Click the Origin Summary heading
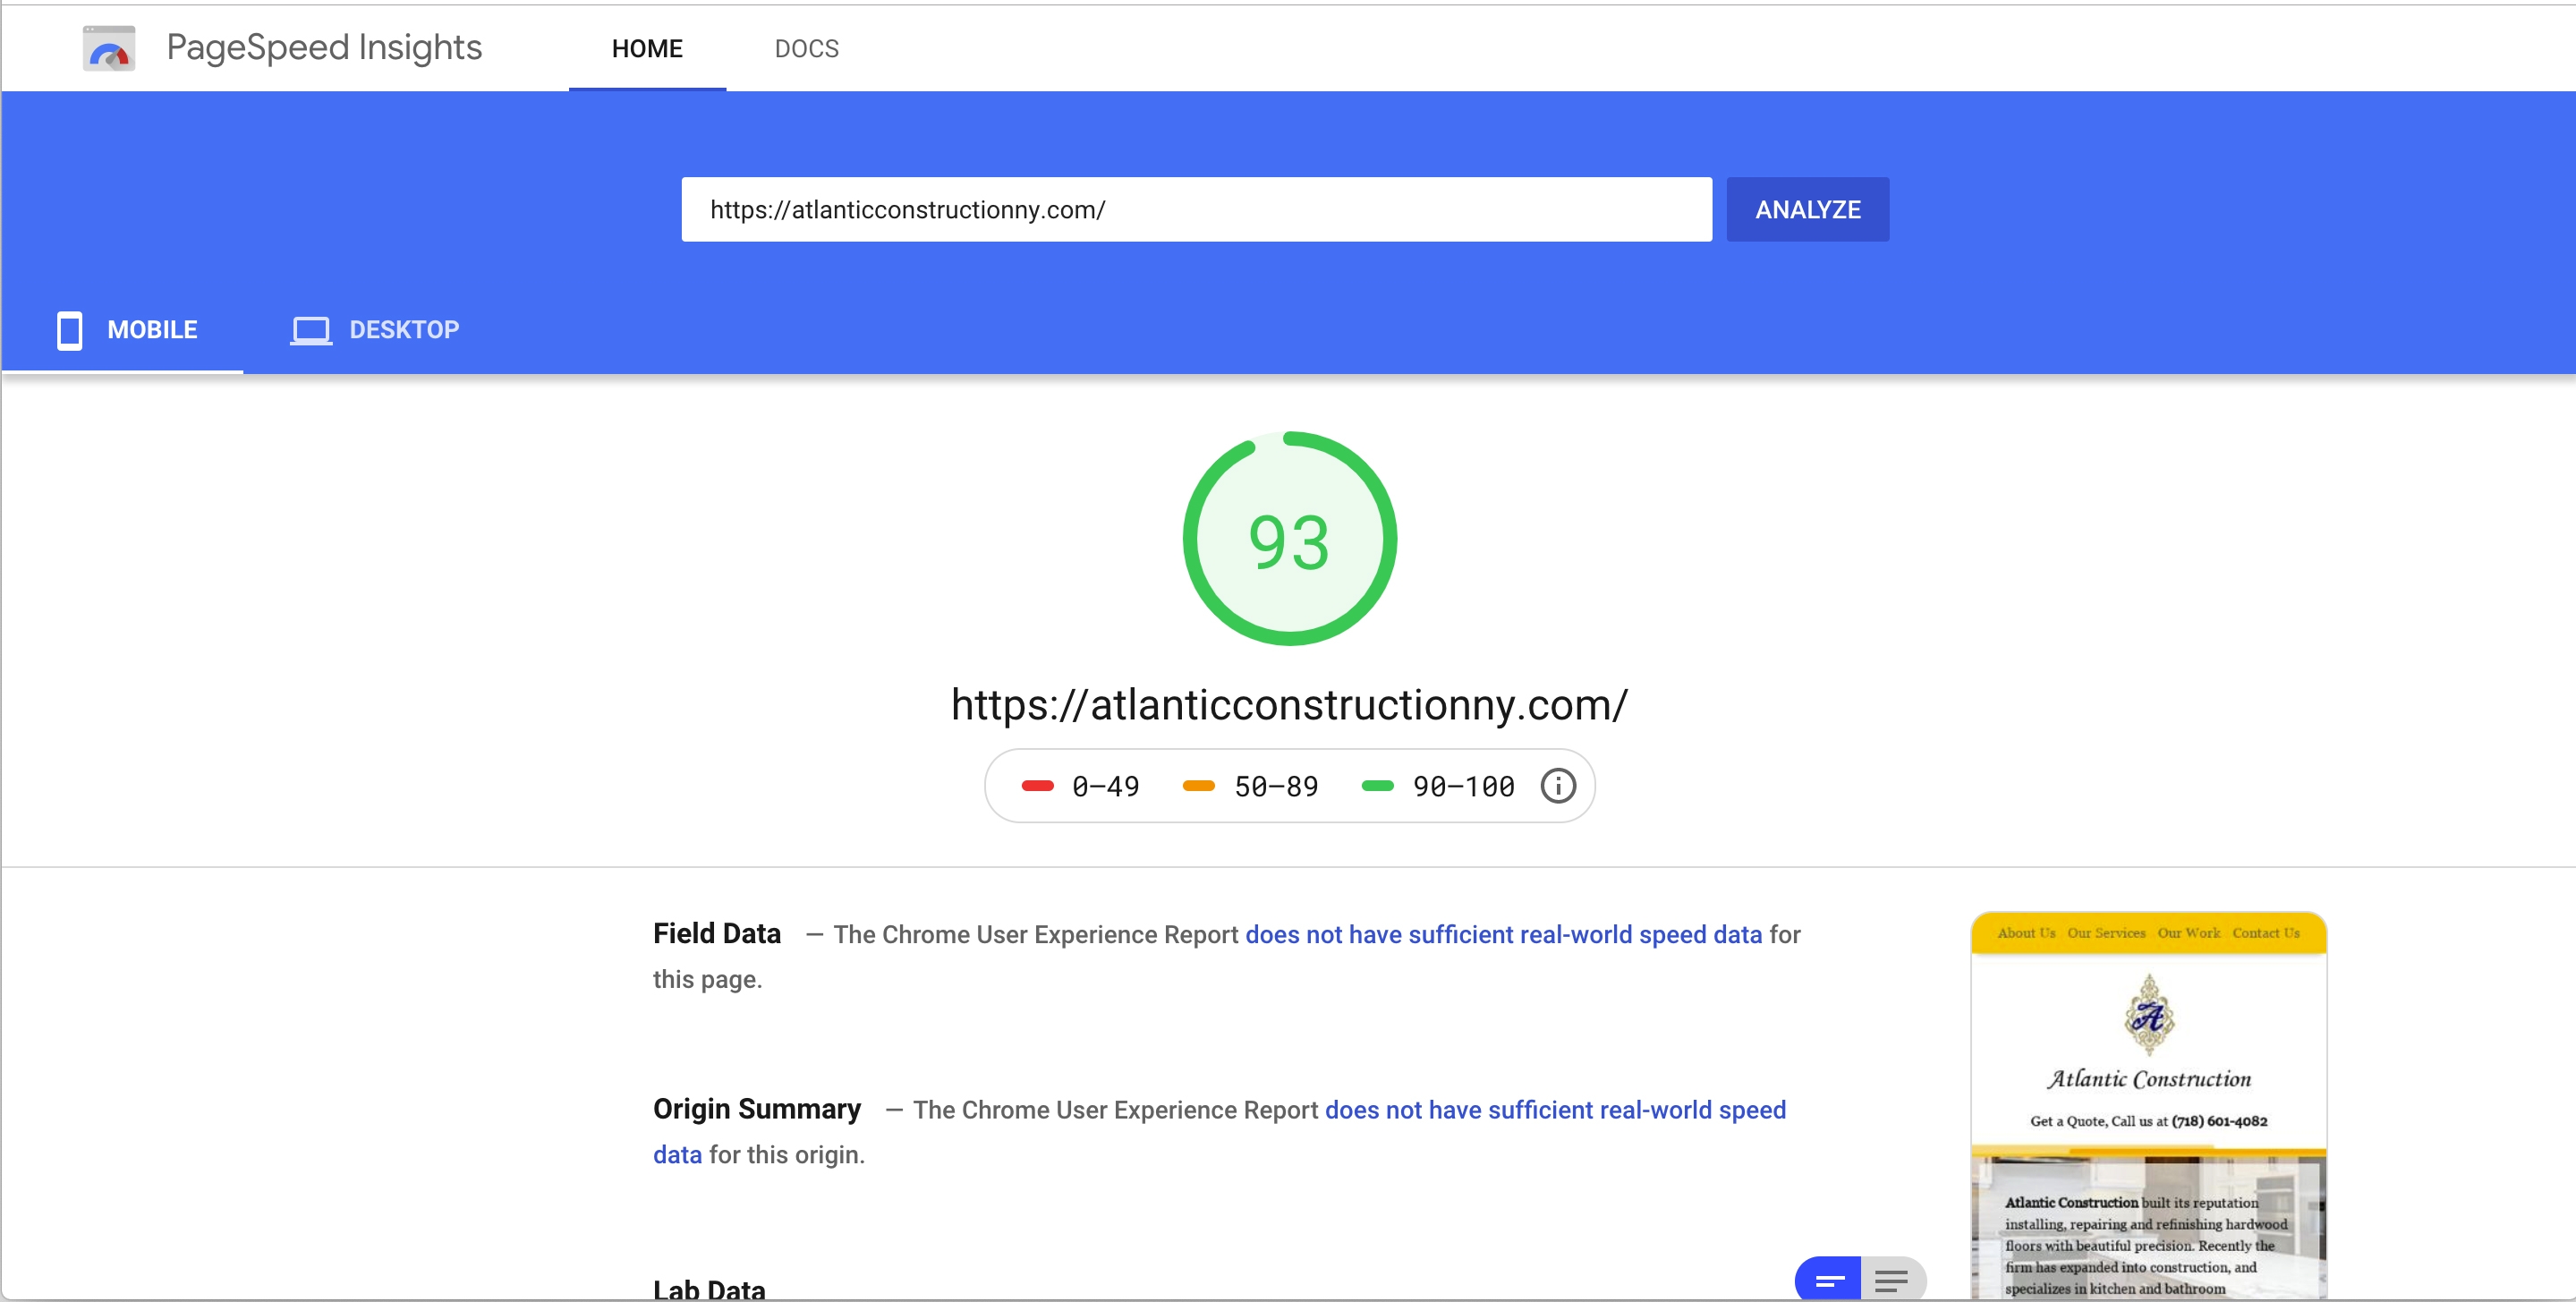The width and height of the screenshot is (2576, 1302). [x=757, y=1109]
